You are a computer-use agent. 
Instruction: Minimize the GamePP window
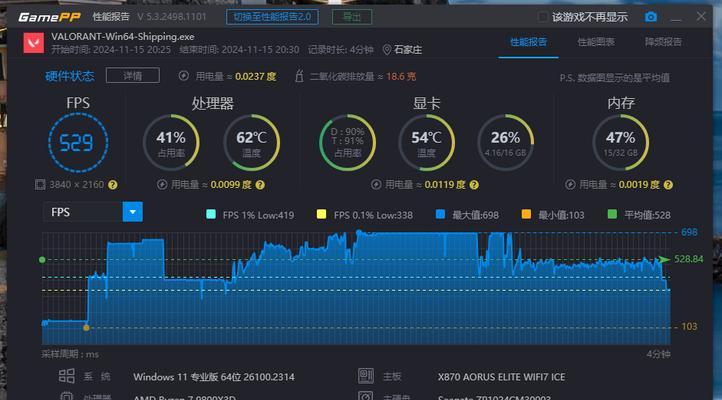point(676,18)
